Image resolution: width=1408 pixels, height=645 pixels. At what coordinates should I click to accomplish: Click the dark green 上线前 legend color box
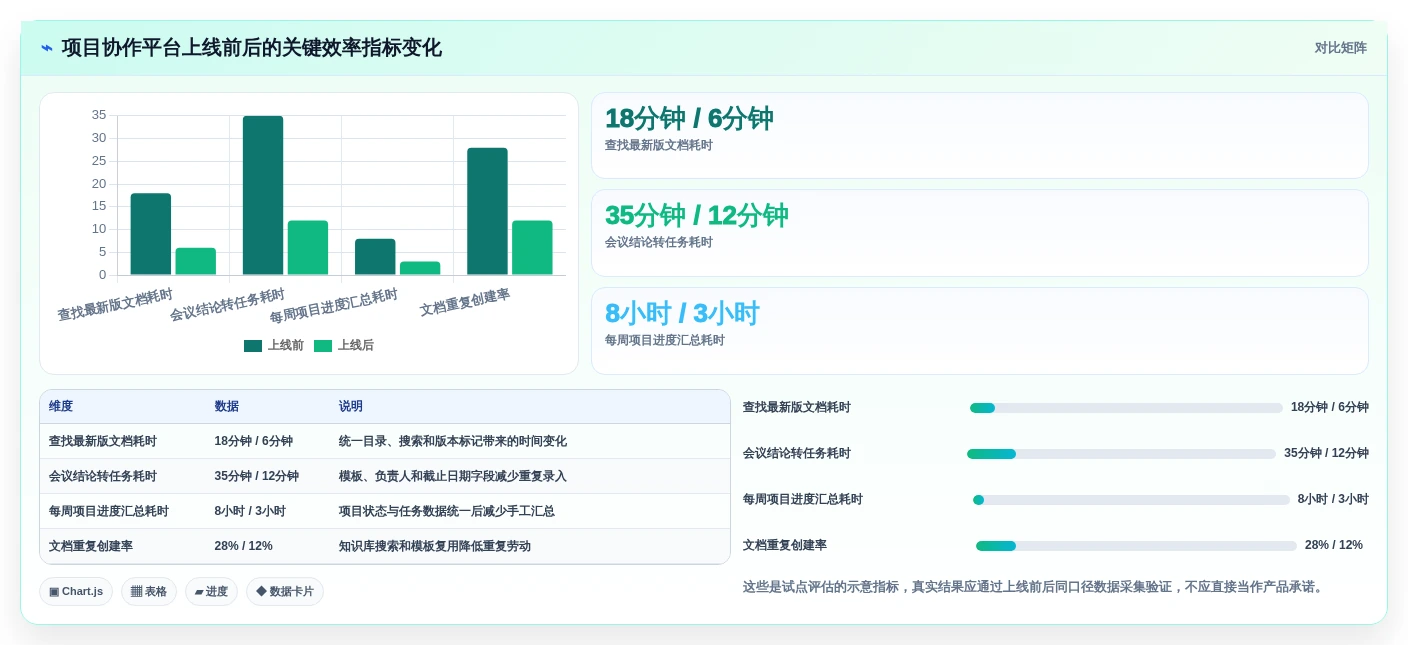pos(253,346)
